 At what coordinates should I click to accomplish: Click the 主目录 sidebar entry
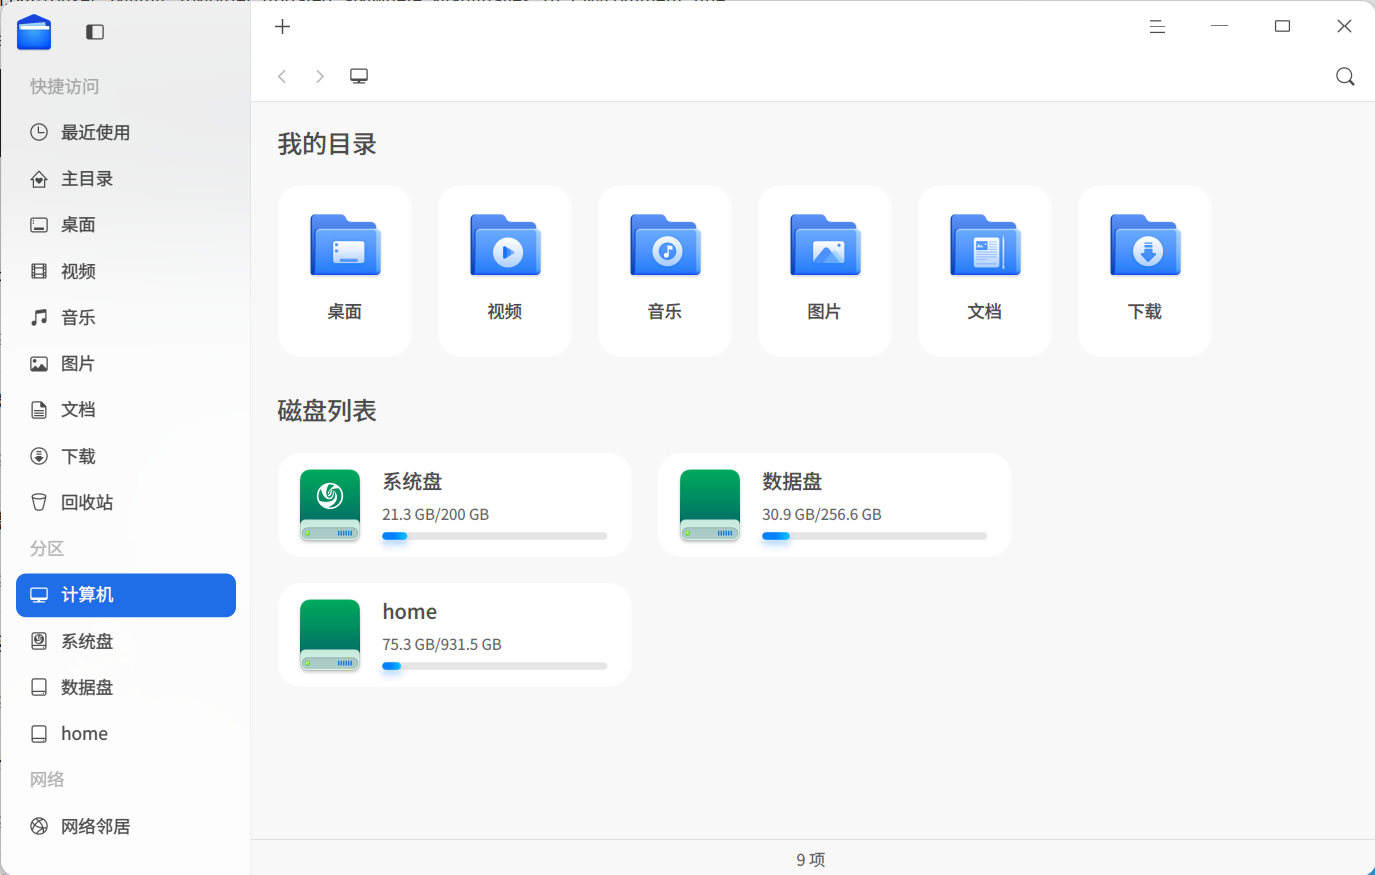pyautogui.click(x=126, y=179)
